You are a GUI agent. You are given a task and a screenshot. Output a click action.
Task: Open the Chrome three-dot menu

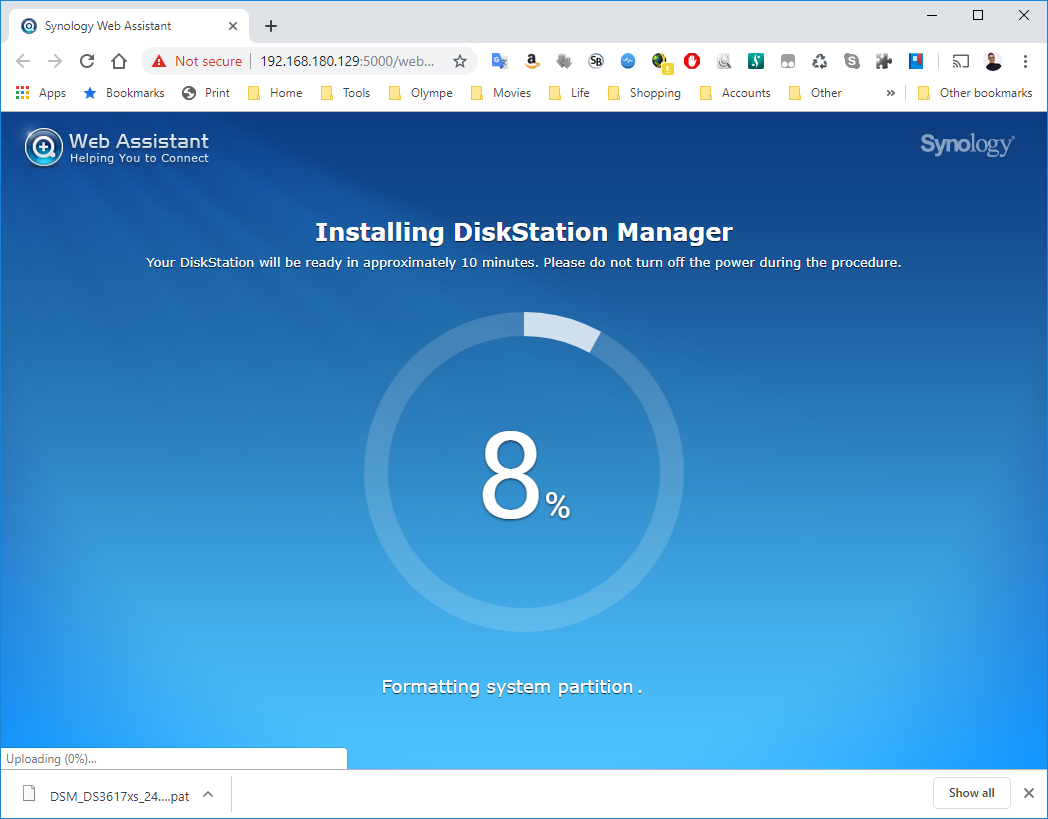tap(1025, 62)
